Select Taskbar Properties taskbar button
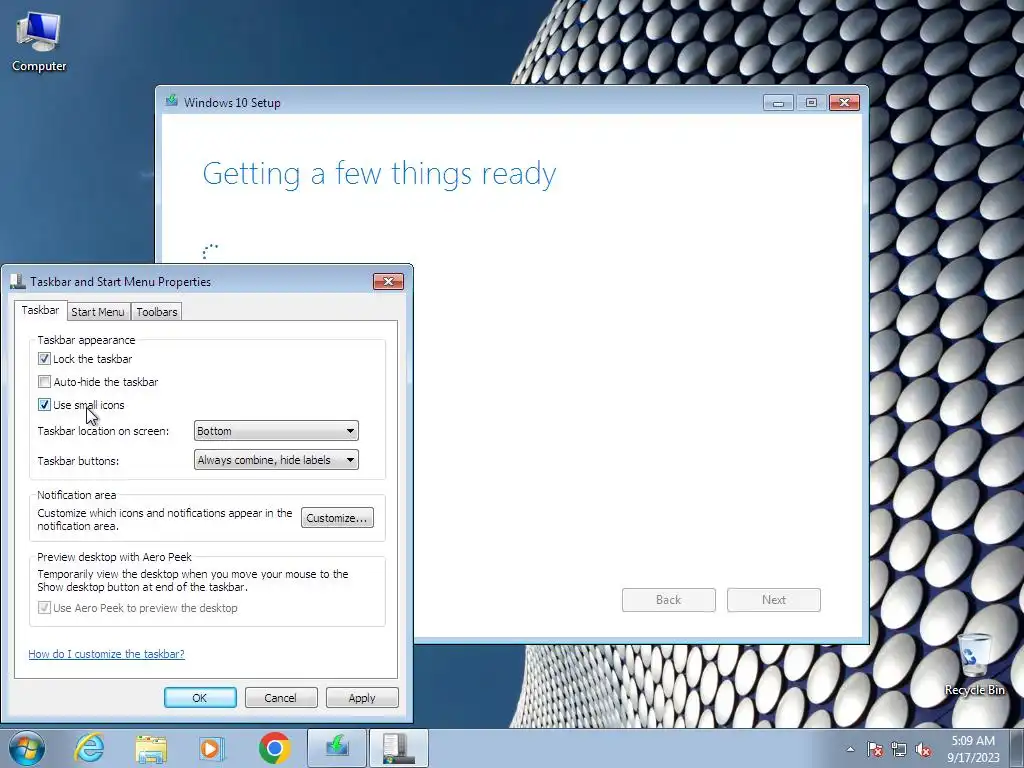The height and width of the screenshot is (768, 1024). (x=399, y=748)
